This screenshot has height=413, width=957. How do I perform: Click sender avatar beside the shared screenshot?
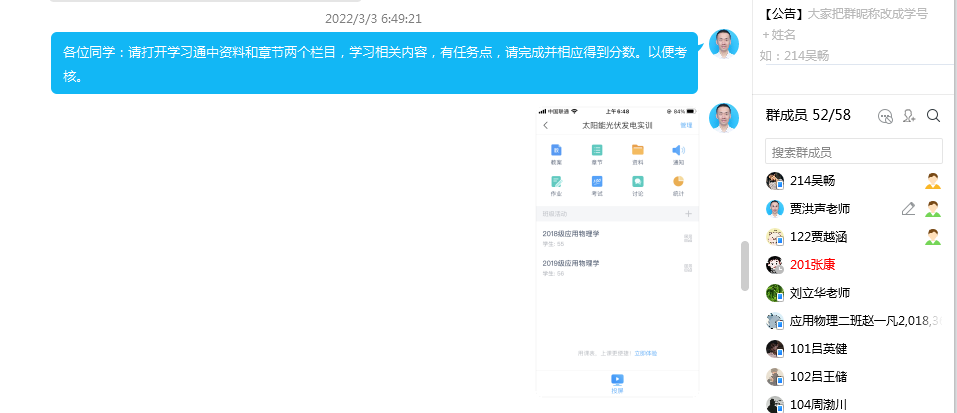pos(723,118)
